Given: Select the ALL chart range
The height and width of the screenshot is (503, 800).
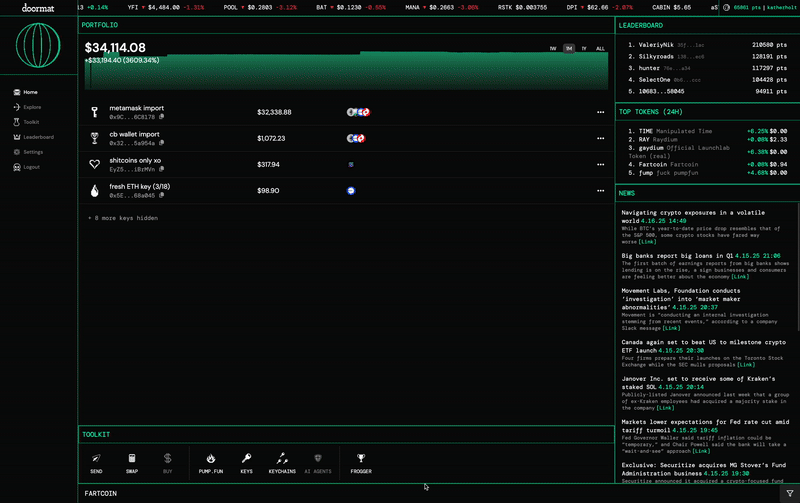Looking at the screenshot, I should tap(600, 48).
